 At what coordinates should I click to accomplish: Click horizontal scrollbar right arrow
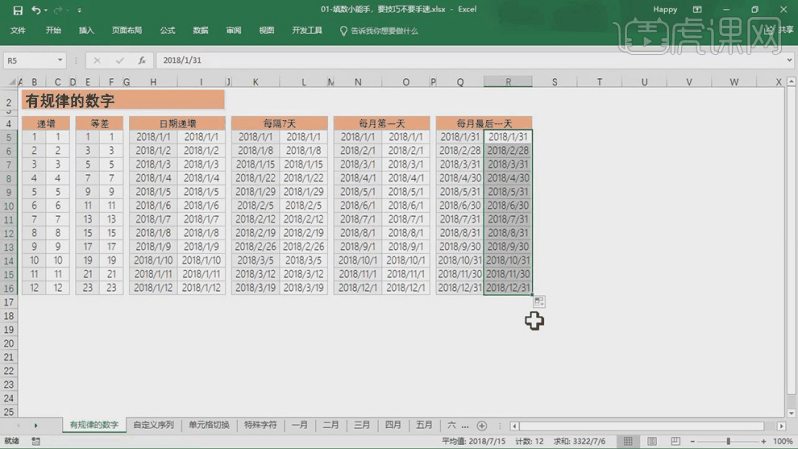tap(781, 426)
